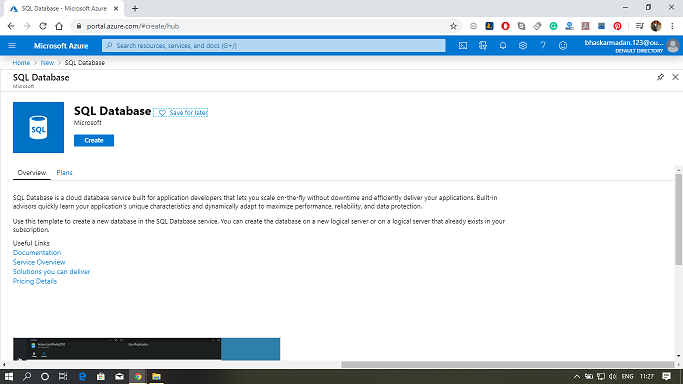Screen dimensions: 683x384
Task: Pin SQL Database blade to dashboard
Action: pos(660,77)
